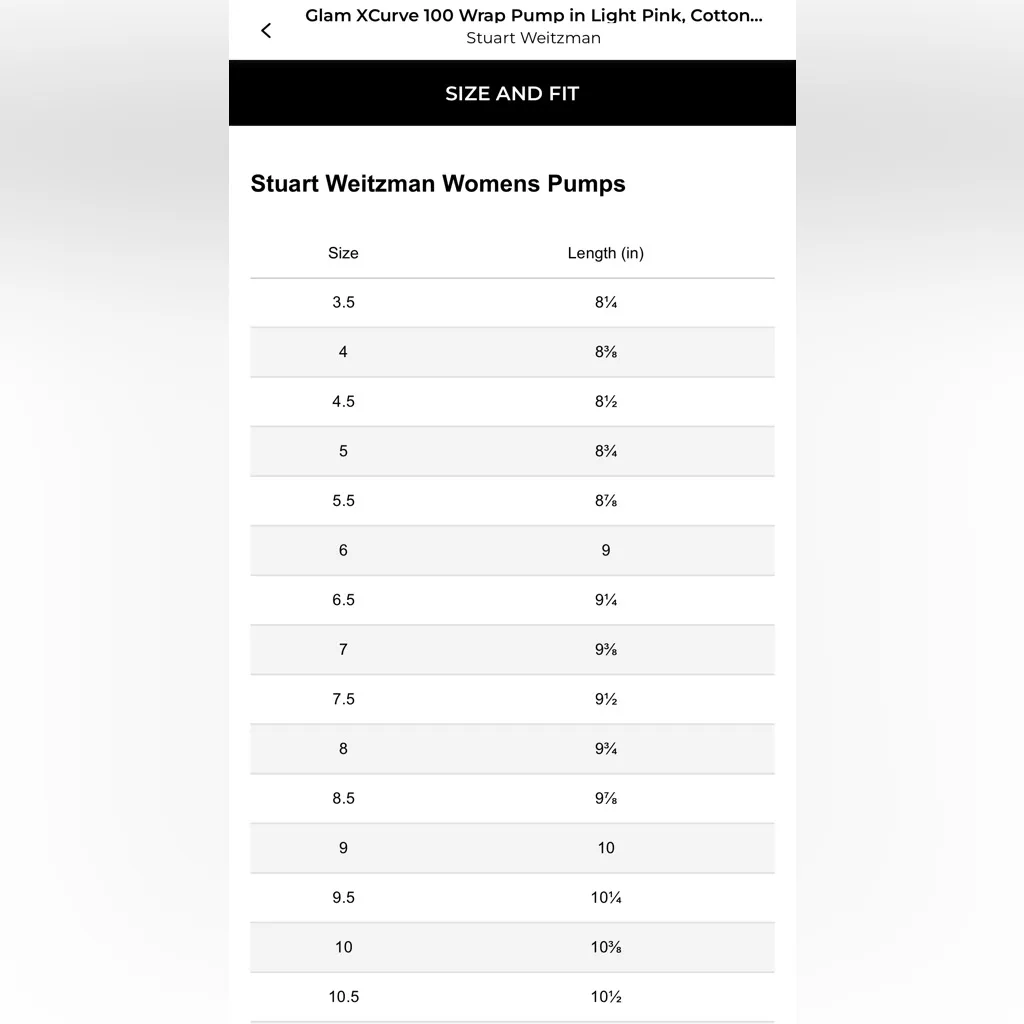This screenshot has width=1024, height=1024.
Task: Click the 10¼ length value
Action: point(606,898)
